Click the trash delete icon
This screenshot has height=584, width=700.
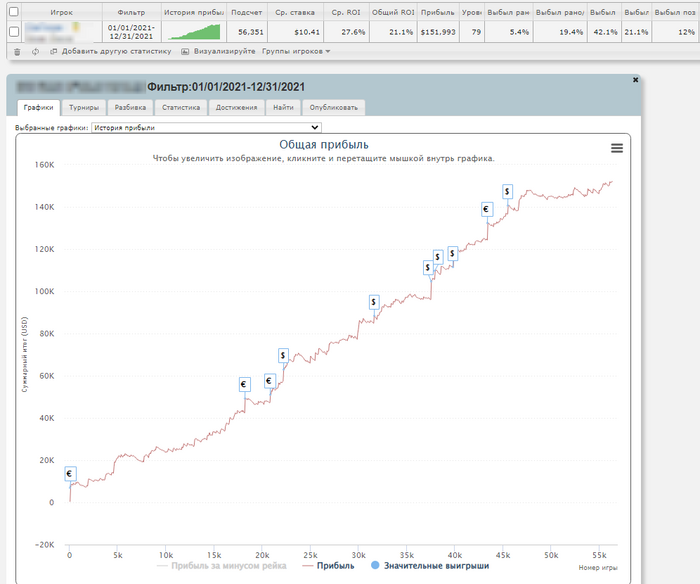[17, 51]
